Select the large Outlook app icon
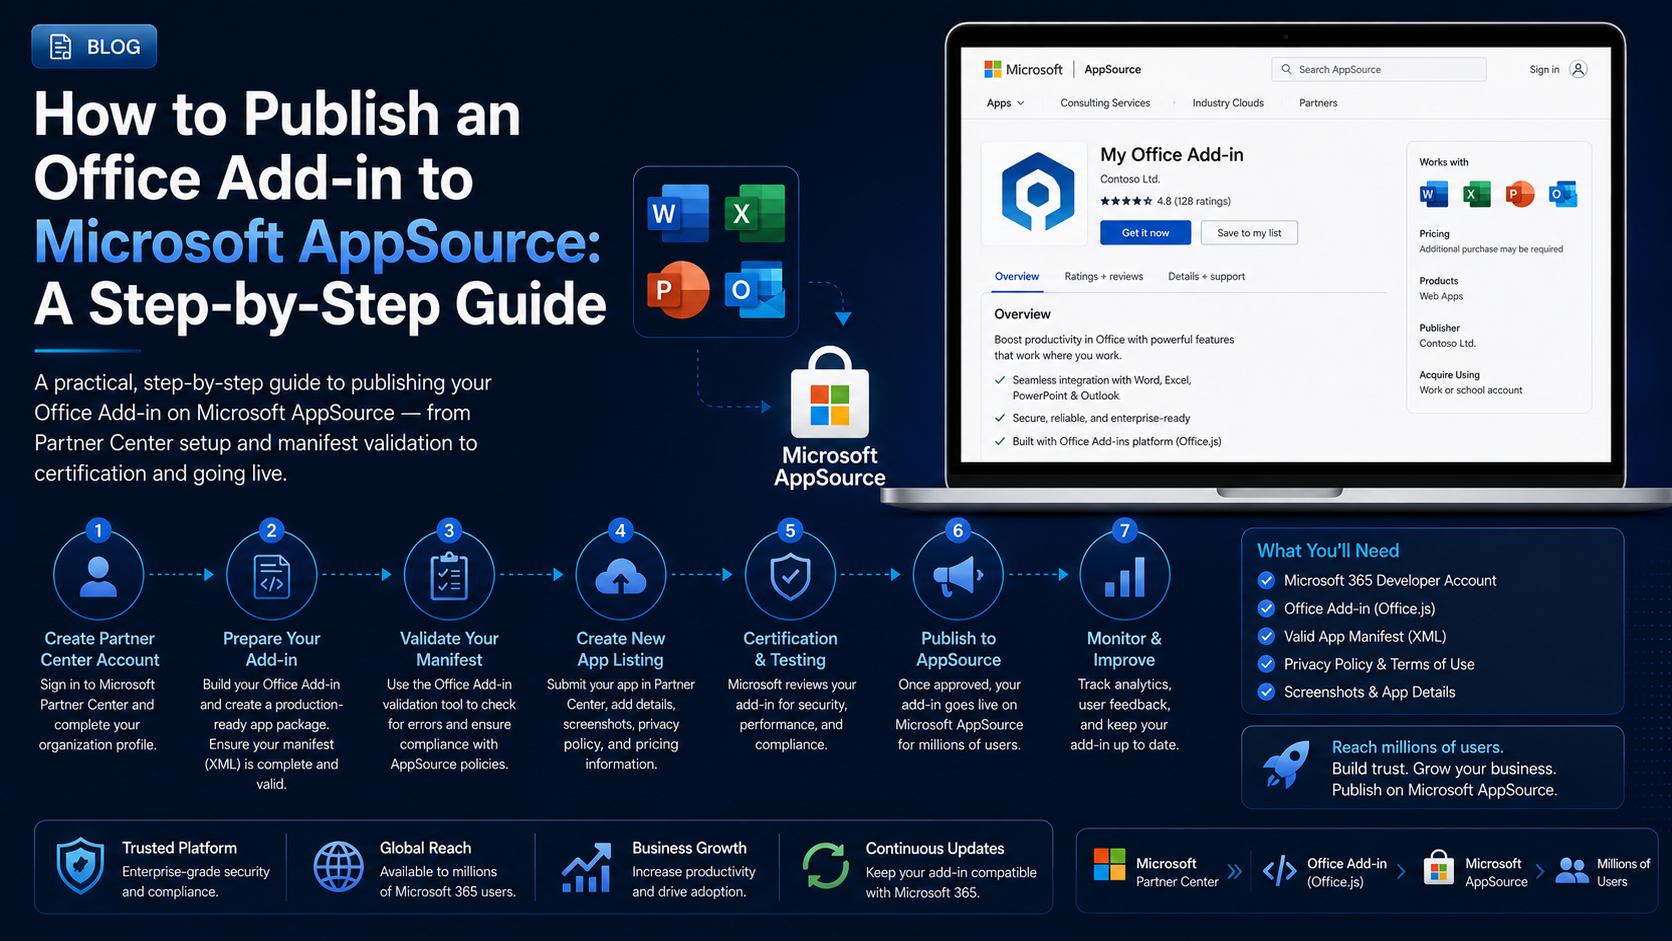The width and height of the screenshot is (1672, 941). click(754, 289)
